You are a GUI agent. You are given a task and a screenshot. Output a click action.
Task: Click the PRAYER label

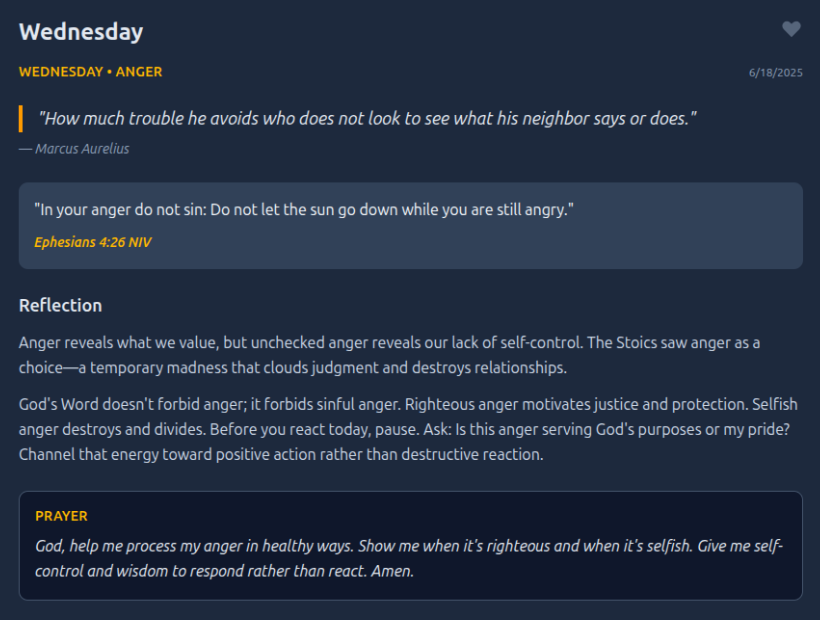(61, 516)
